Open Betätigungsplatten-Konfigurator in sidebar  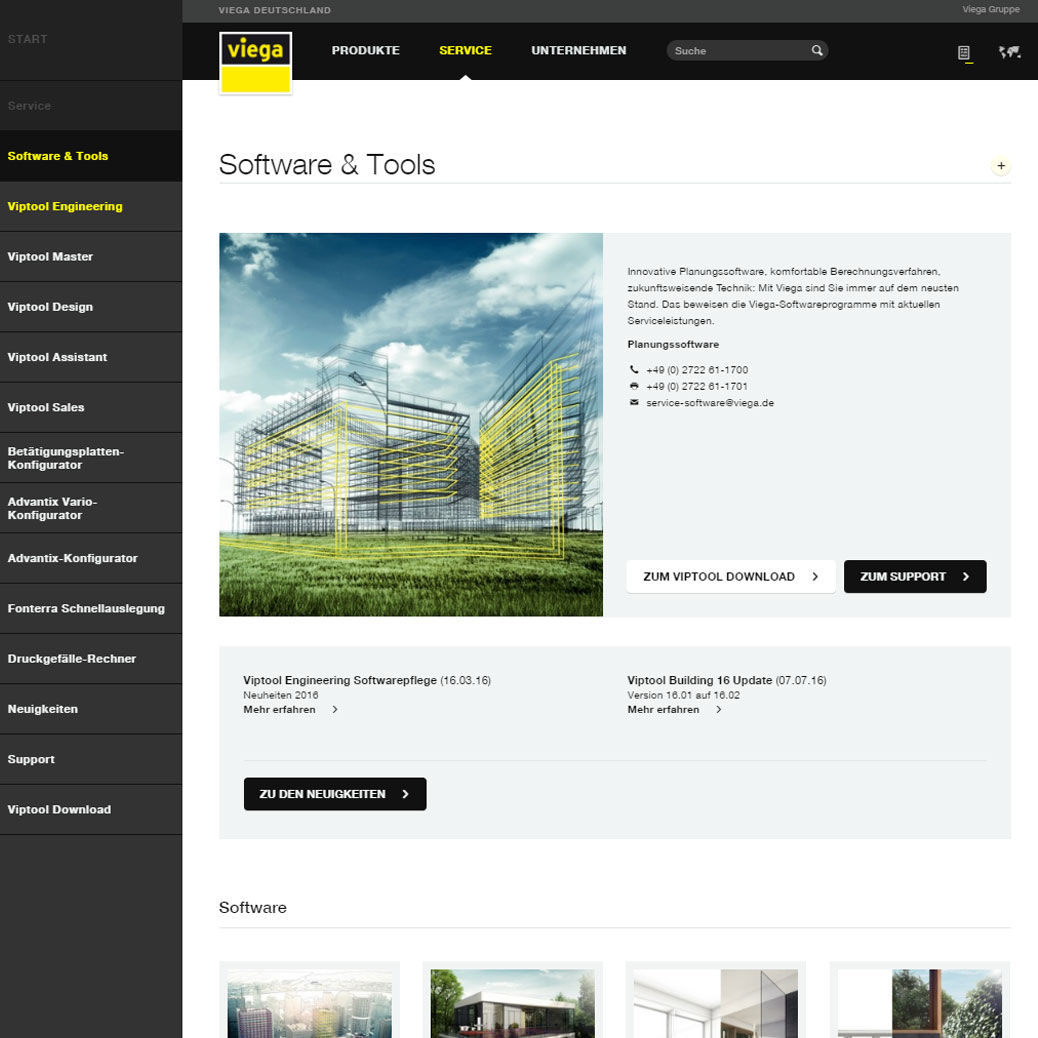coord(91,458)
